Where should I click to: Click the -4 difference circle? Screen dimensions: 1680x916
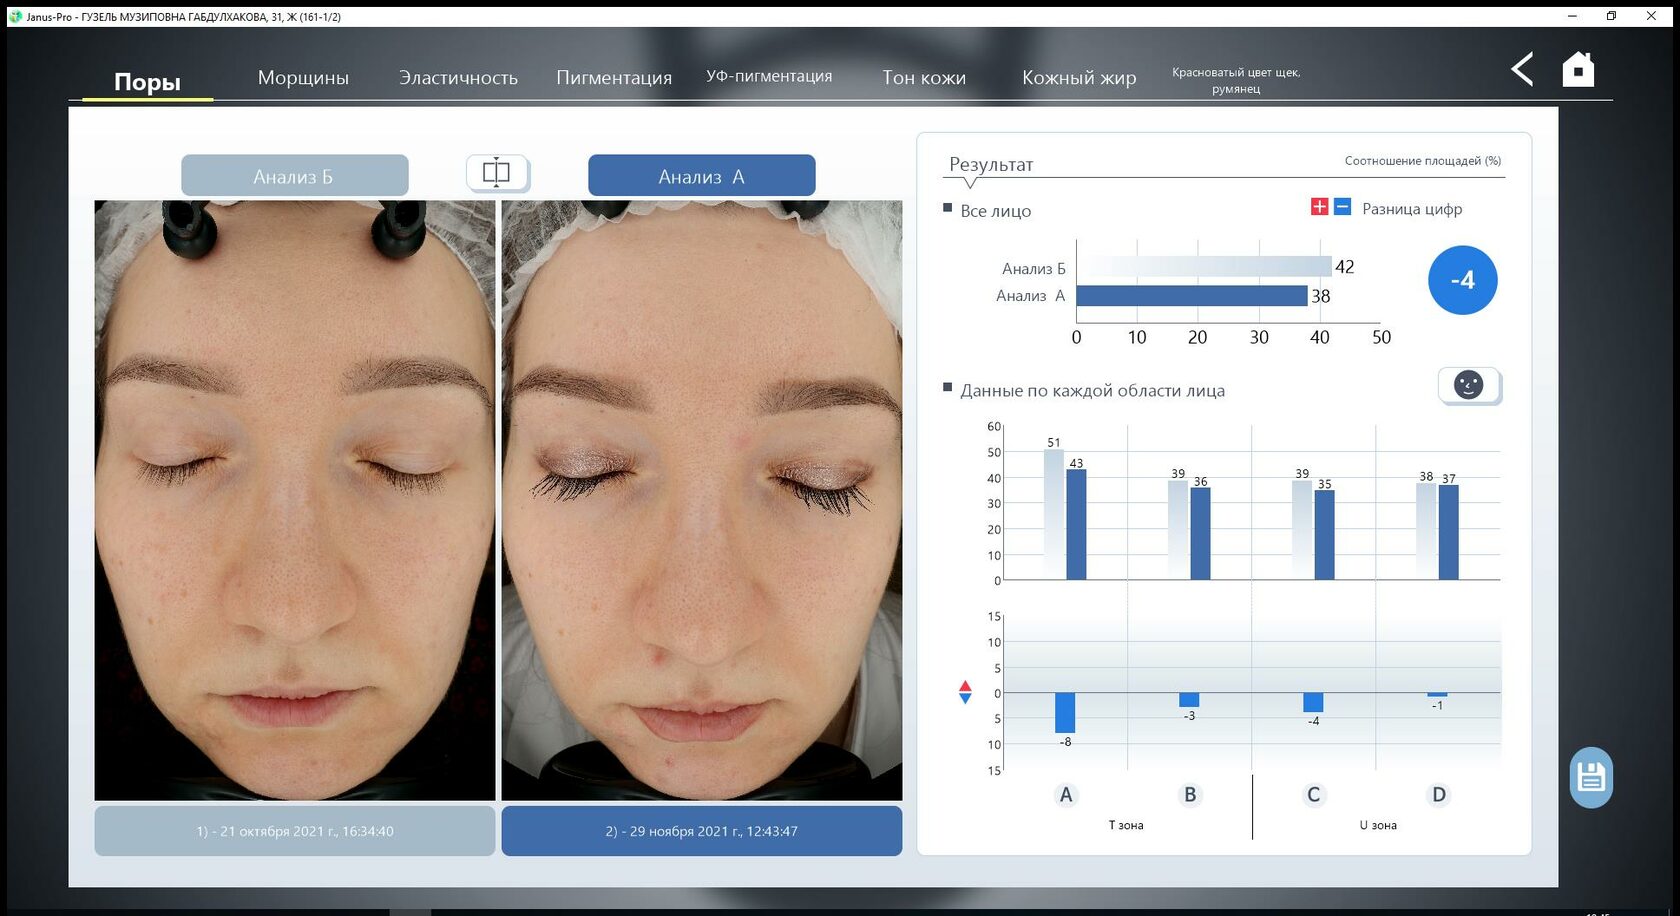point(1462,280)
